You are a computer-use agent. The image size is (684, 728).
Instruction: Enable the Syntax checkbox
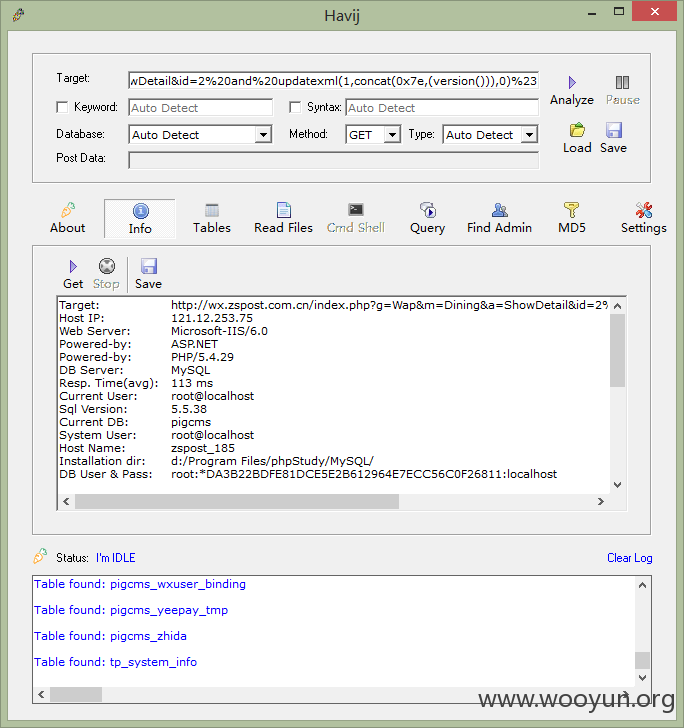tap(295, 107)
